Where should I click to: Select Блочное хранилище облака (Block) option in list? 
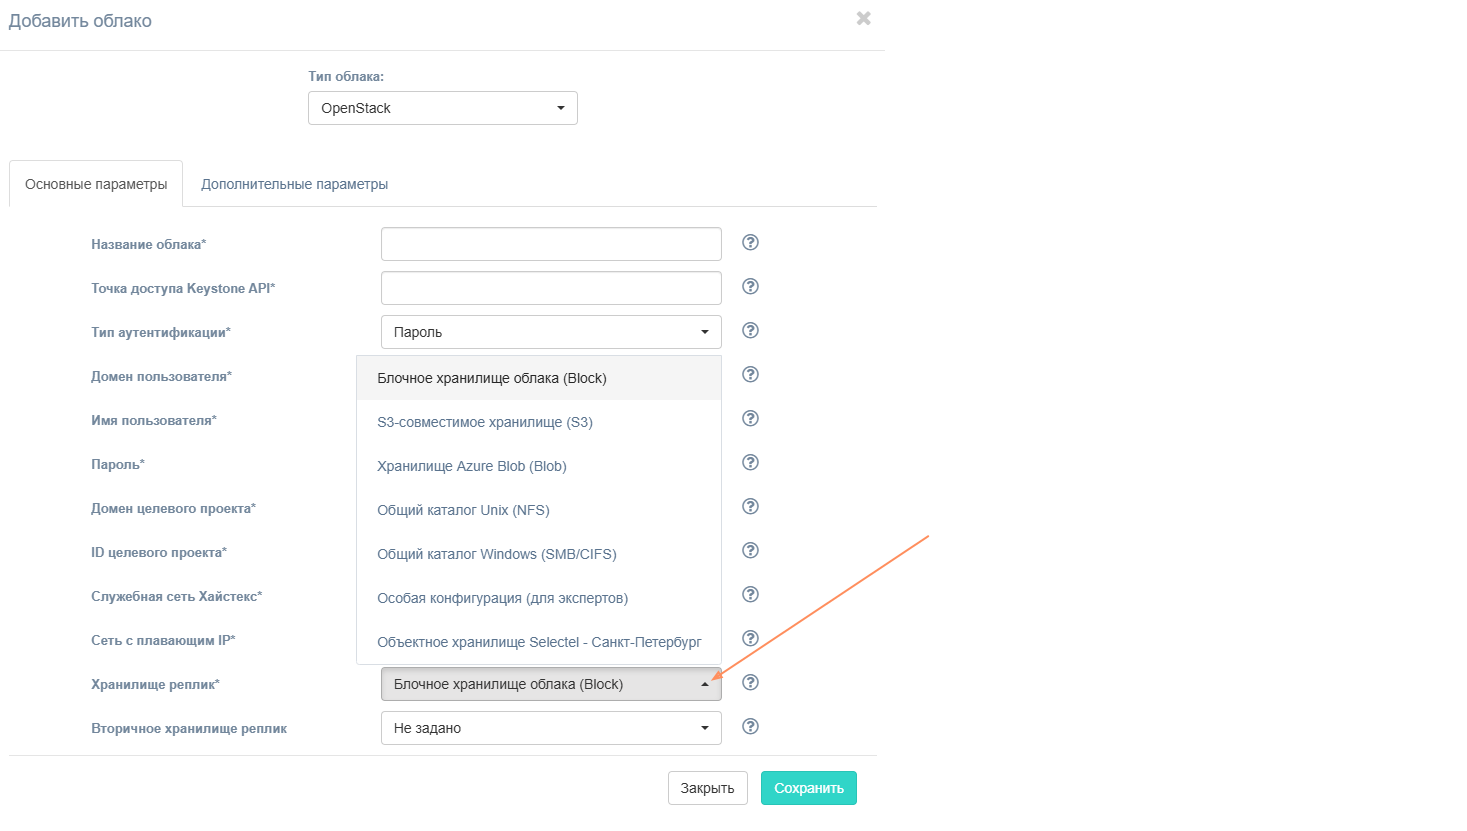point(539,378)
